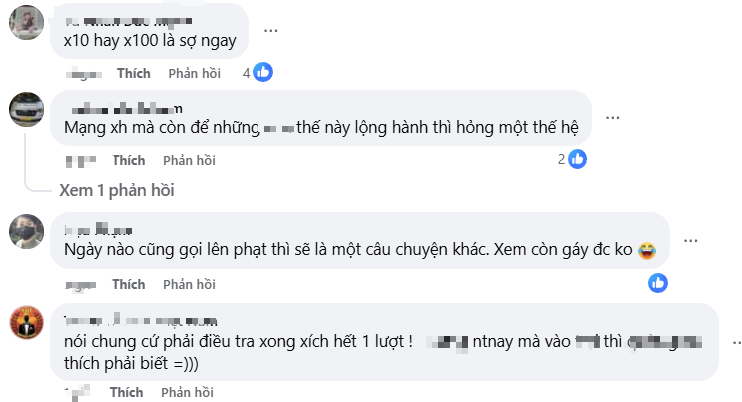The width and height of the screenshot is (742, 402).
Task: Click the like reaction icon showing 4
Action: click(x=263, y=72)
